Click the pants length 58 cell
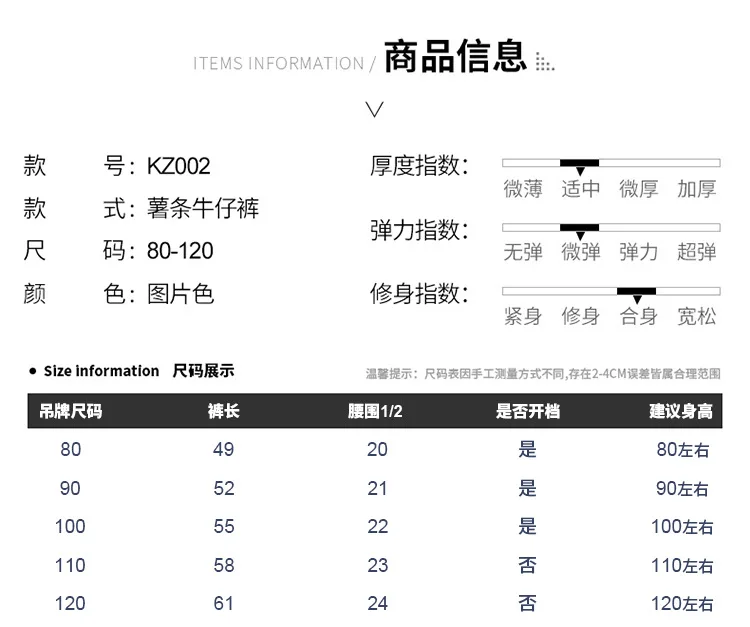Viewport: 750px width, 627px height. pyautogui.click(x=224, y=565)
